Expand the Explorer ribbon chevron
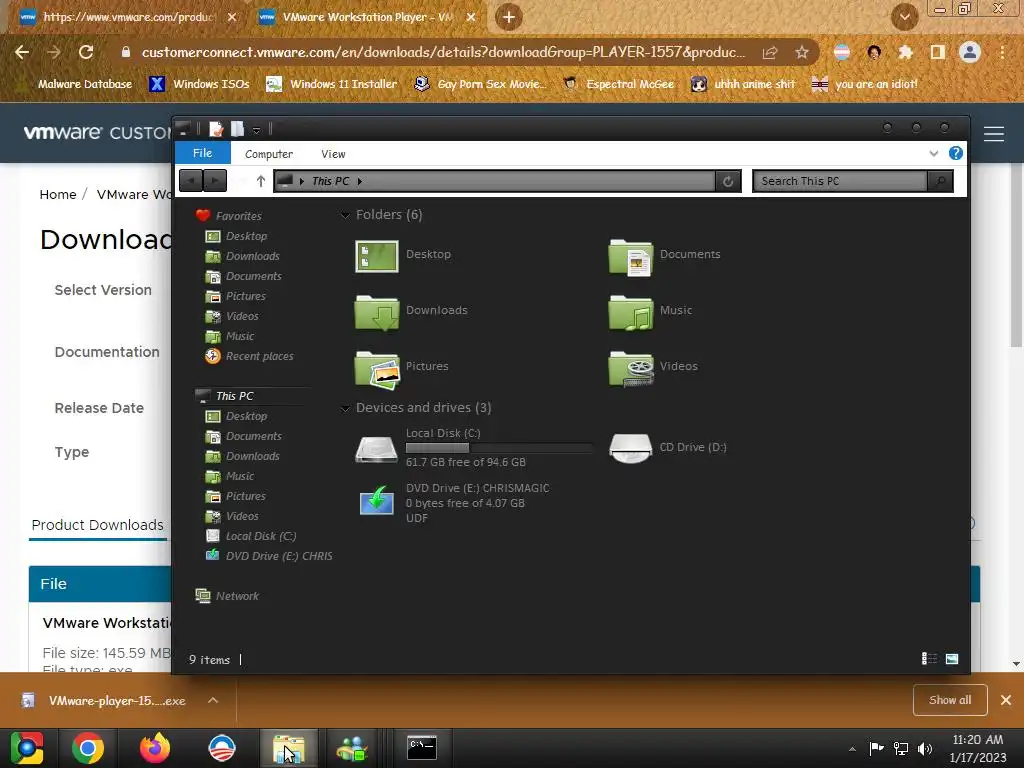 933,153
